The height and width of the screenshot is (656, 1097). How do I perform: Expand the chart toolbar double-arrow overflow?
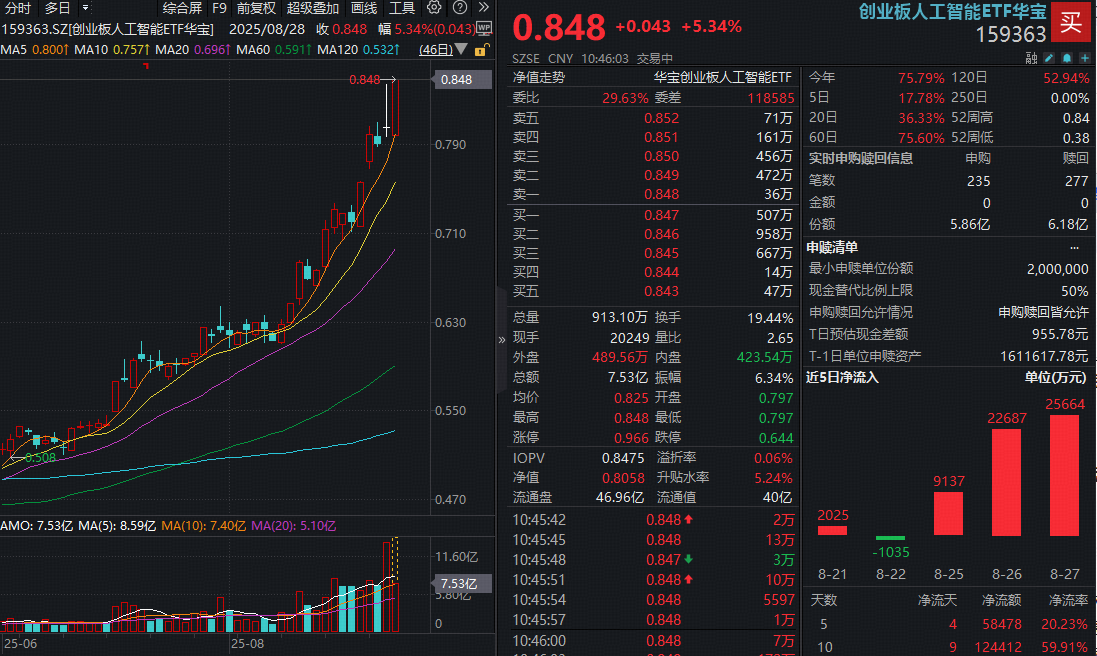click(x=481, y=8)
